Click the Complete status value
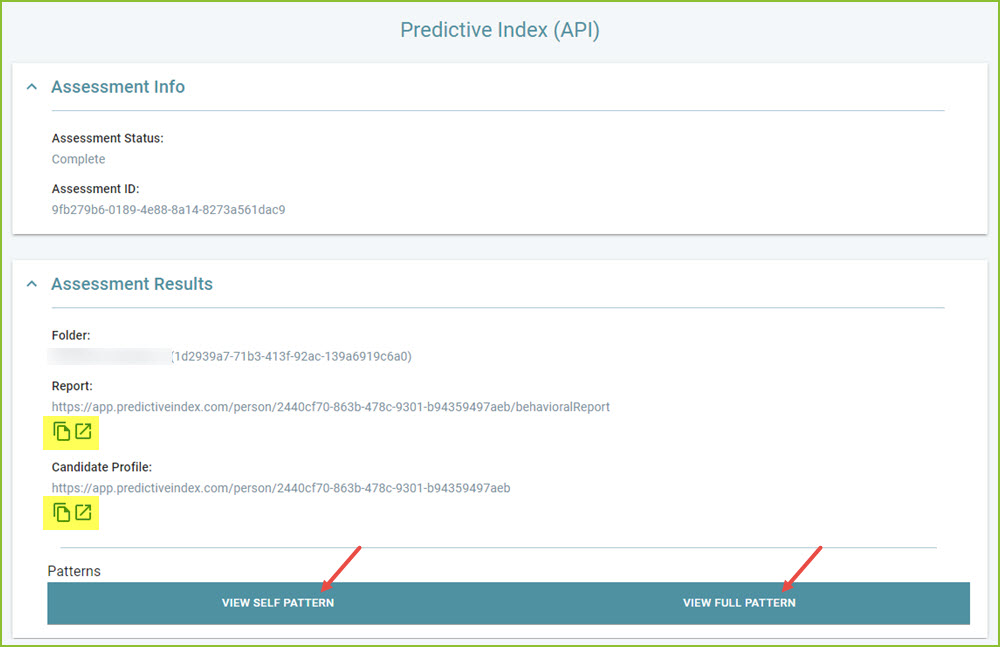Image resolution: width=1000 pixels, height=647 pixels. [x=78, y=160]
